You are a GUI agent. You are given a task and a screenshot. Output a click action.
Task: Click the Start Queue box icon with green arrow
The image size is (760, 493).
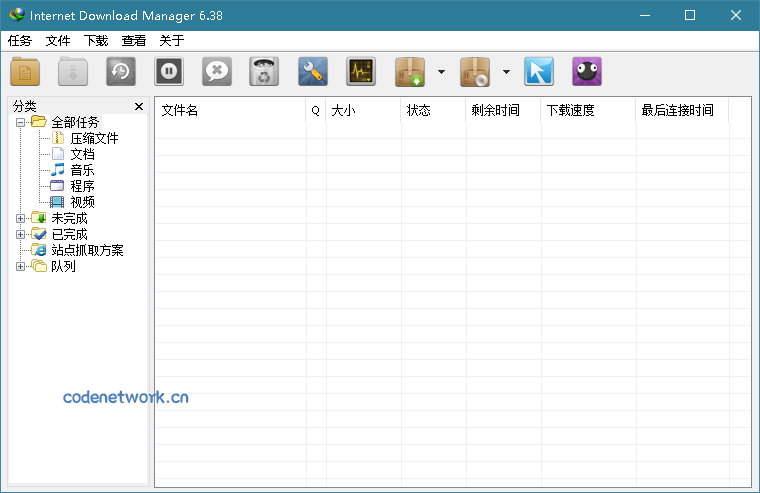tap(411, 72)
